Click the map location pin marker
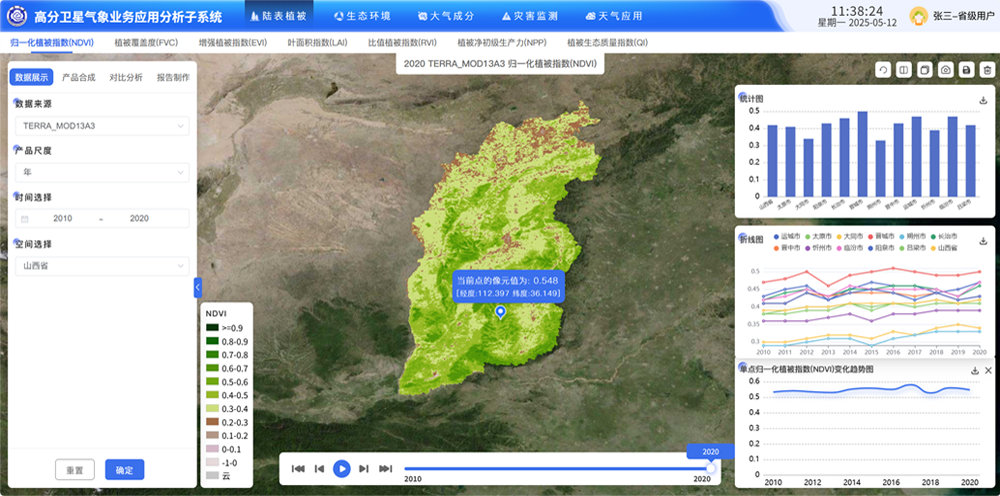The width and height of the screenshot is (1000, 496). [501, 313]
